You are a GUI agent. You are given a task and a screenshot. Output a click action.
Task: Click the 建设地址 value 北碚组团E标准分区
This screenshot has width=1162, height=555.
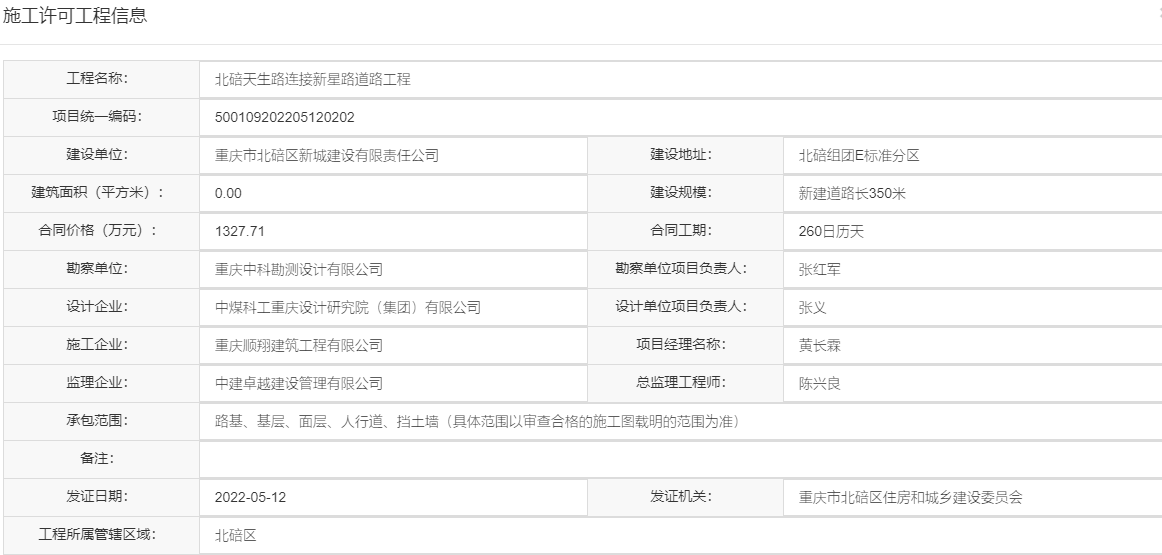pos(859,156)
